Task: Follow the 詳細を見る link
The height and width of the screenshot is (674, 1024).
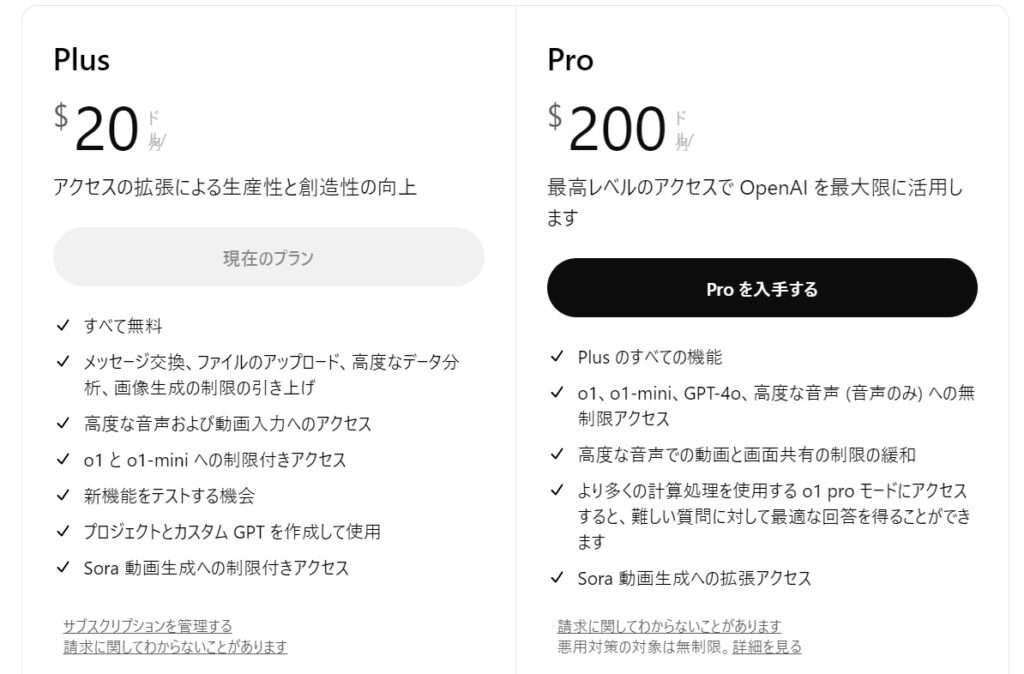Action: (767, 647)
